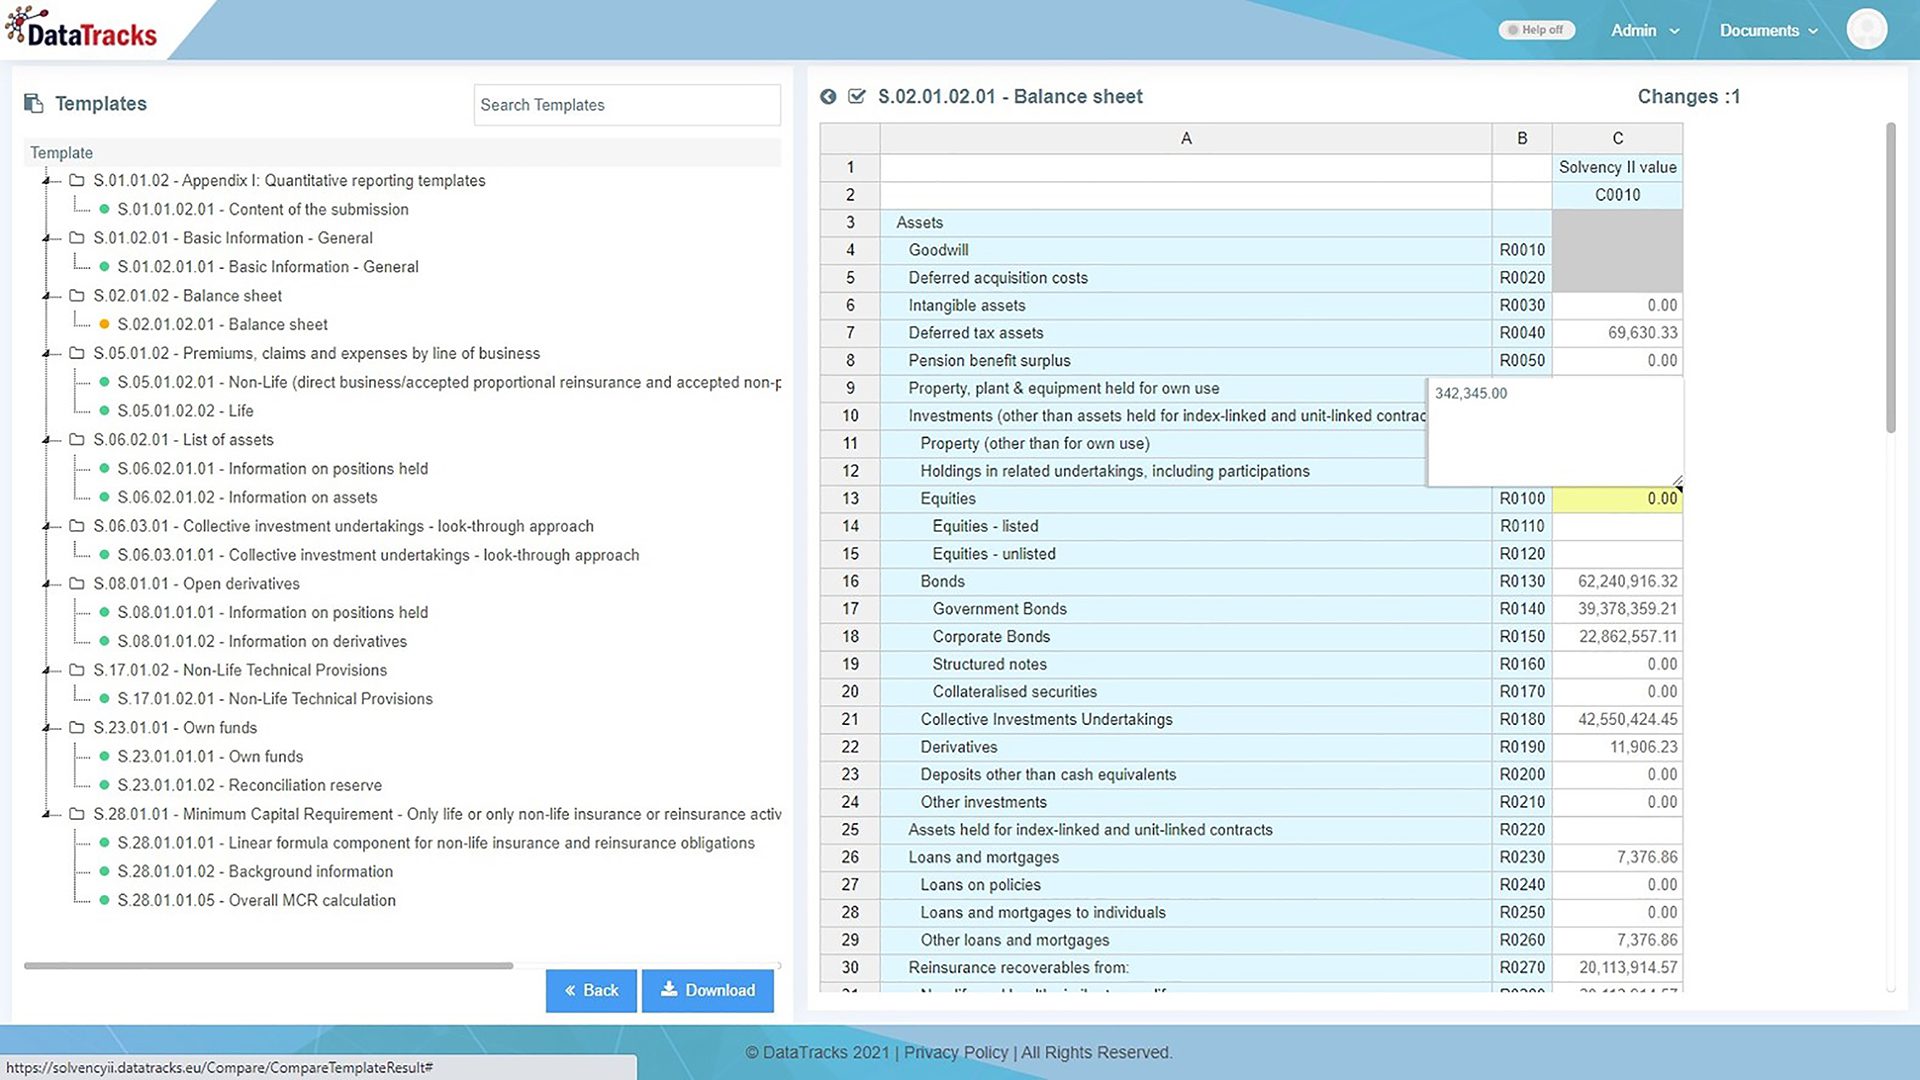
Task: Expand S.01.01.02 Appendix I folder
Action: click(49, 179)
